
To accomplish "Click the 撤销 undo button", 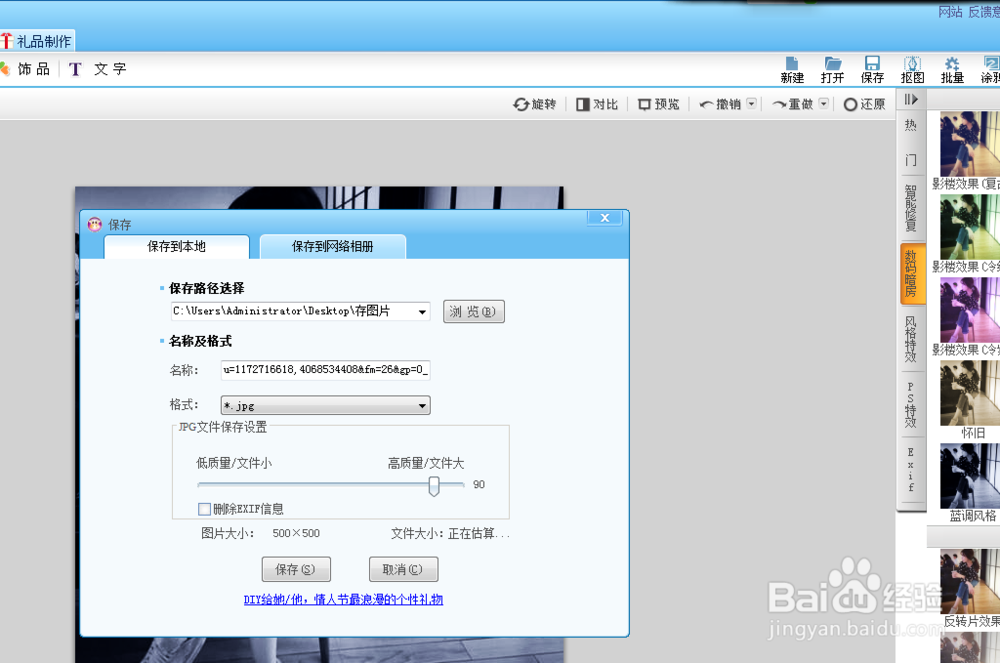I will click(x=720, y=104).
